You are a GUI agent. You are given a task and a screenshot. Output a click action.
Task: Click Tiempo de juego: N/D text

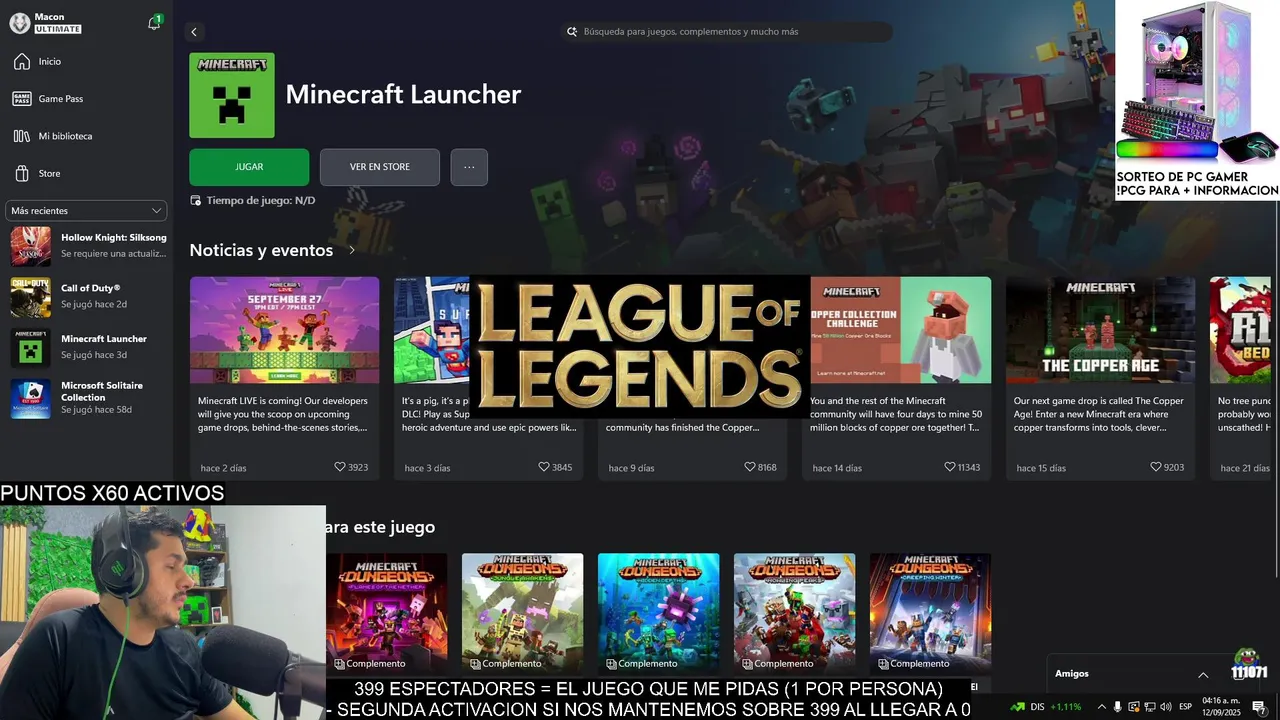(260, 201)
